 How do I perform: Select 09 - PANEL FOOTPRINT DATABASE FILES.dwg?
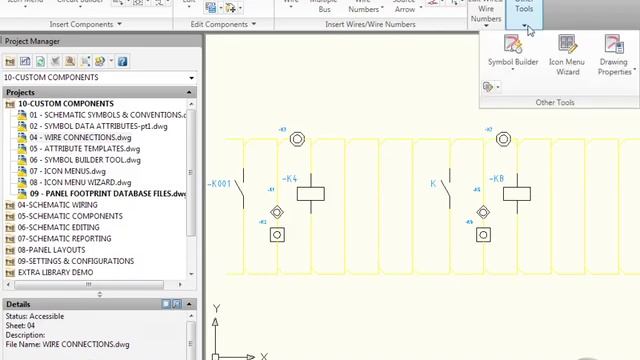(108, 194)
